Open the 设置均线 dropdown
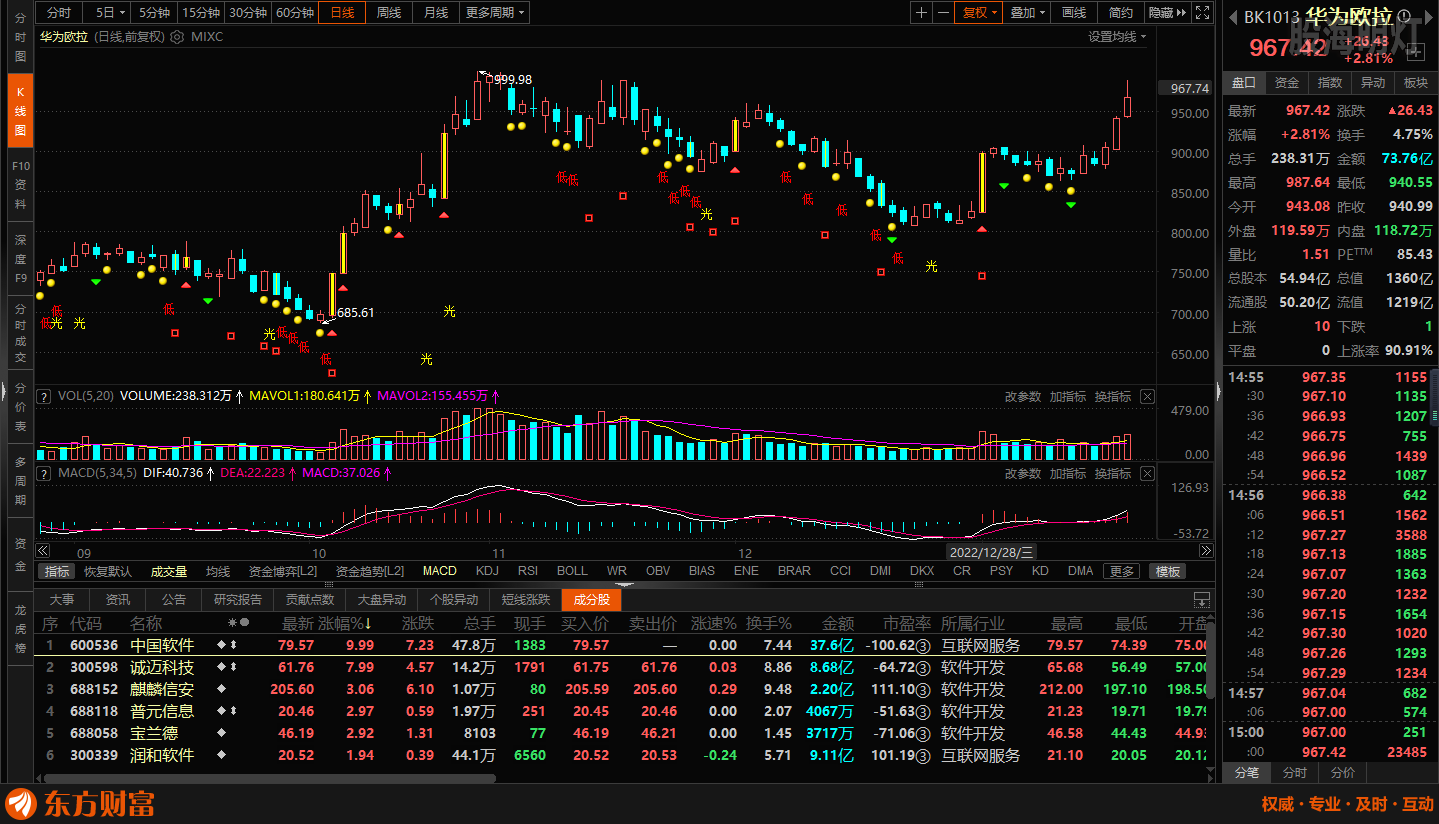Image resolution: width=1439 pixels, height=824 pixels. [1117, 37]
